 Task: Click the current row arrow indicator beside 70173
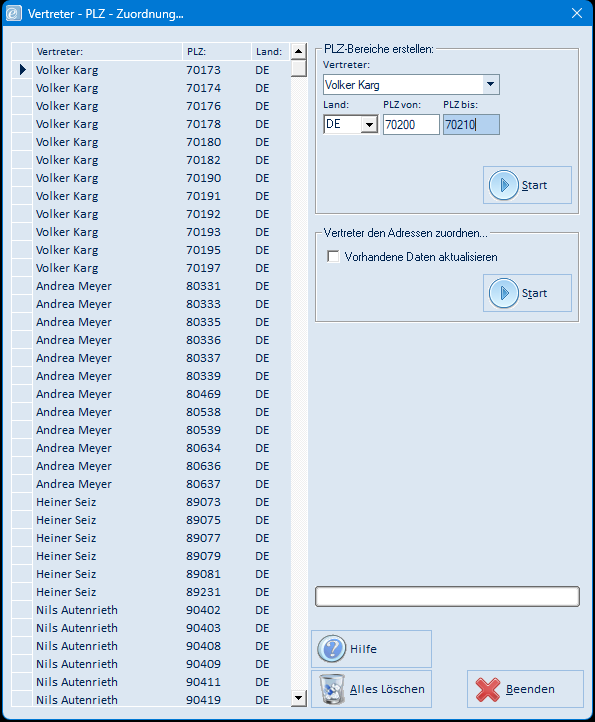(23, 70)
